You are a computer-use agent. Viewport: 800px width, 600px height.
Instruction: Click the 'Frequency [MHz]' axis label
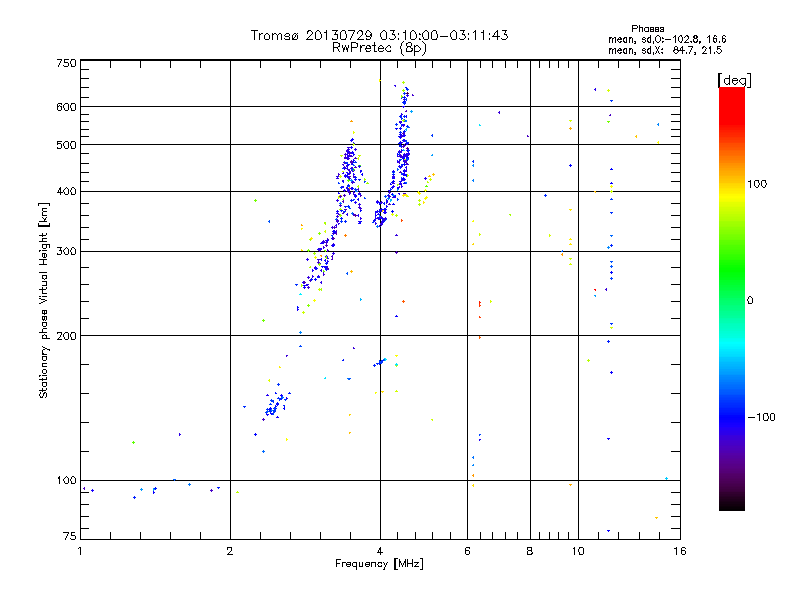379,564
